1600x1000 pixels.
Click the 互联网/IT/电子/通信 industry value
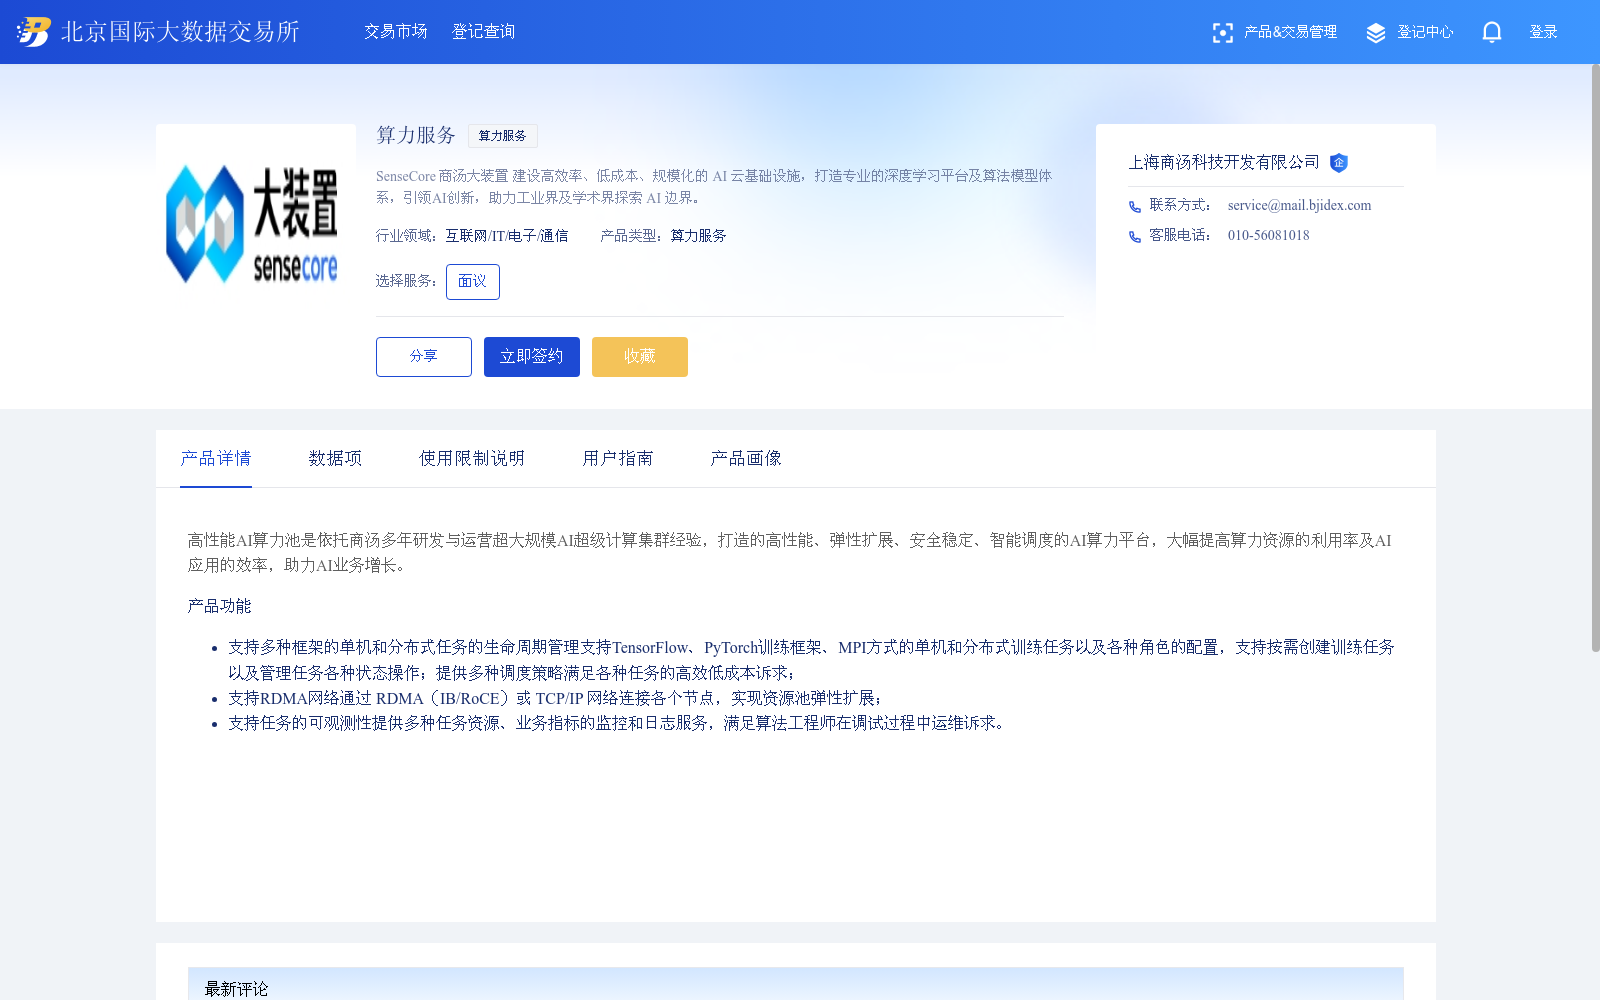click(507, 236)
